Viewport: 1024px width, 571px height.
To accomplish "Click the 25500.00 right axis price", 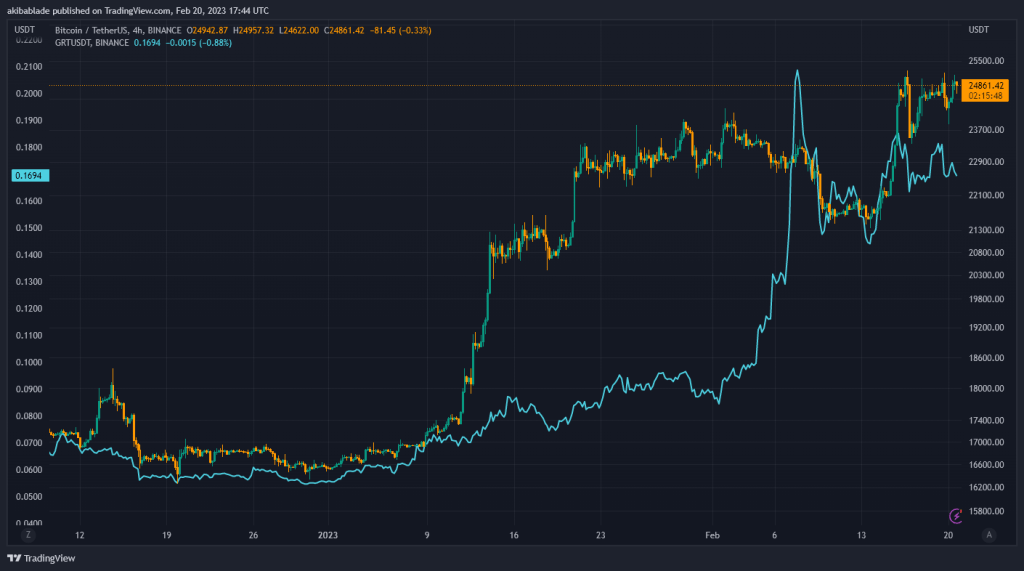I will 986,61.
